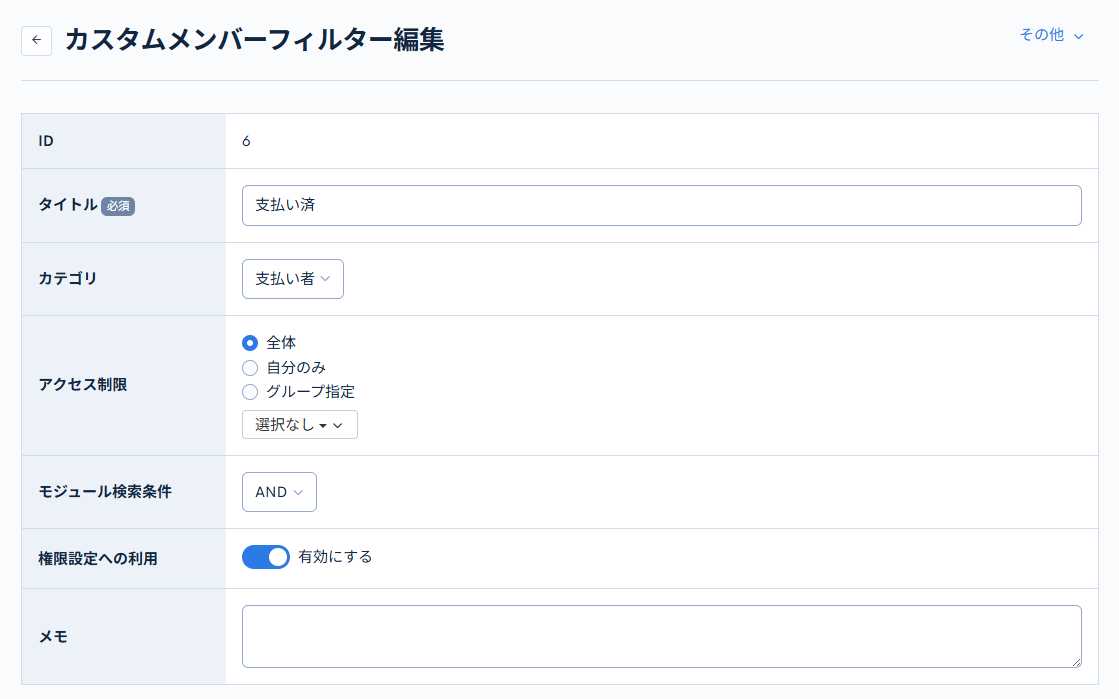This screenshot has height=699, width=1119.
Task: Click the chevron on the AND dropdown
Action: (x=300, y=491)
